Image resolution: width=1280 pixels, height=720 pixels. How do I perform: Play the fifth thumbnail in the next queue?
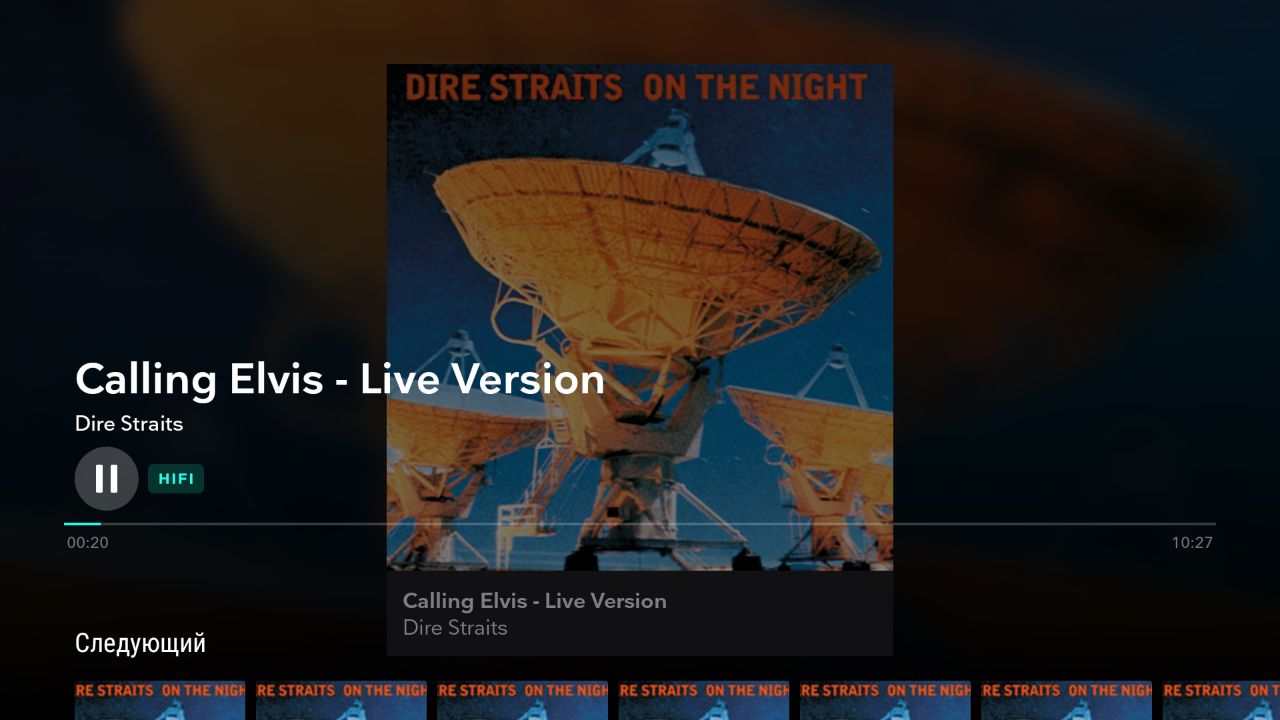(885, 701)
